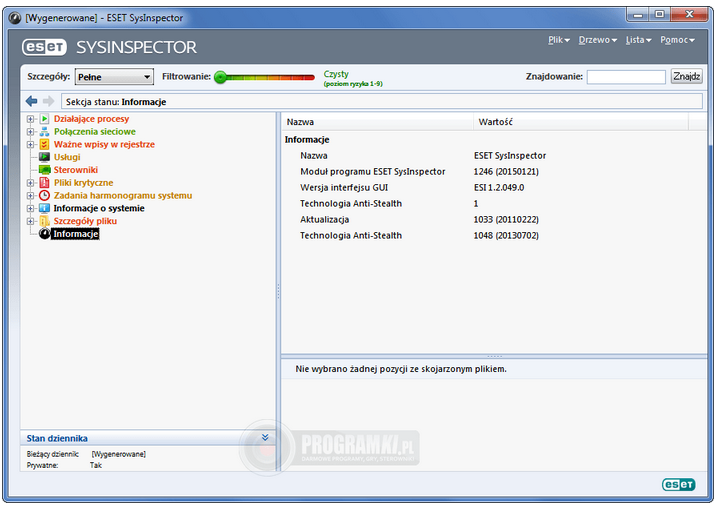
Task: Open the Drzewo menu
Action: [x=598, y=40]
